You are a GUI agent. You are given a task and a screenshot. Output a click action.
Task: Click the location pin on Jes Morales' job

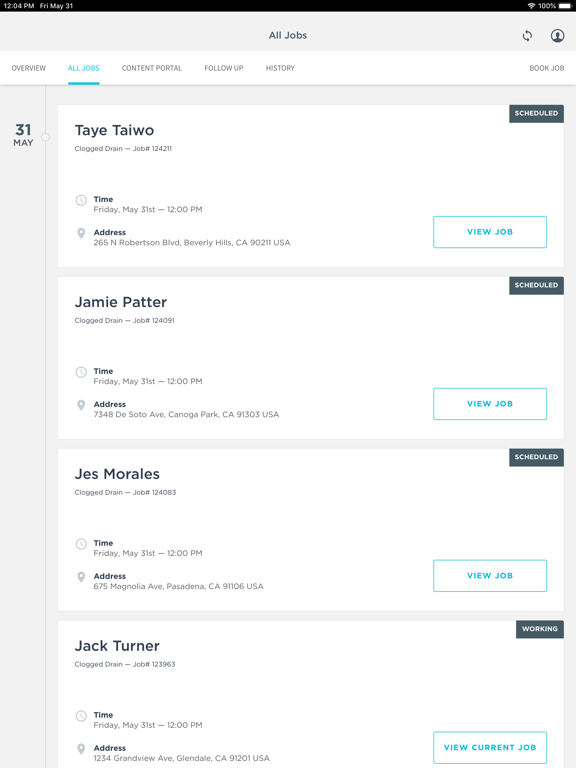point(81,577)
